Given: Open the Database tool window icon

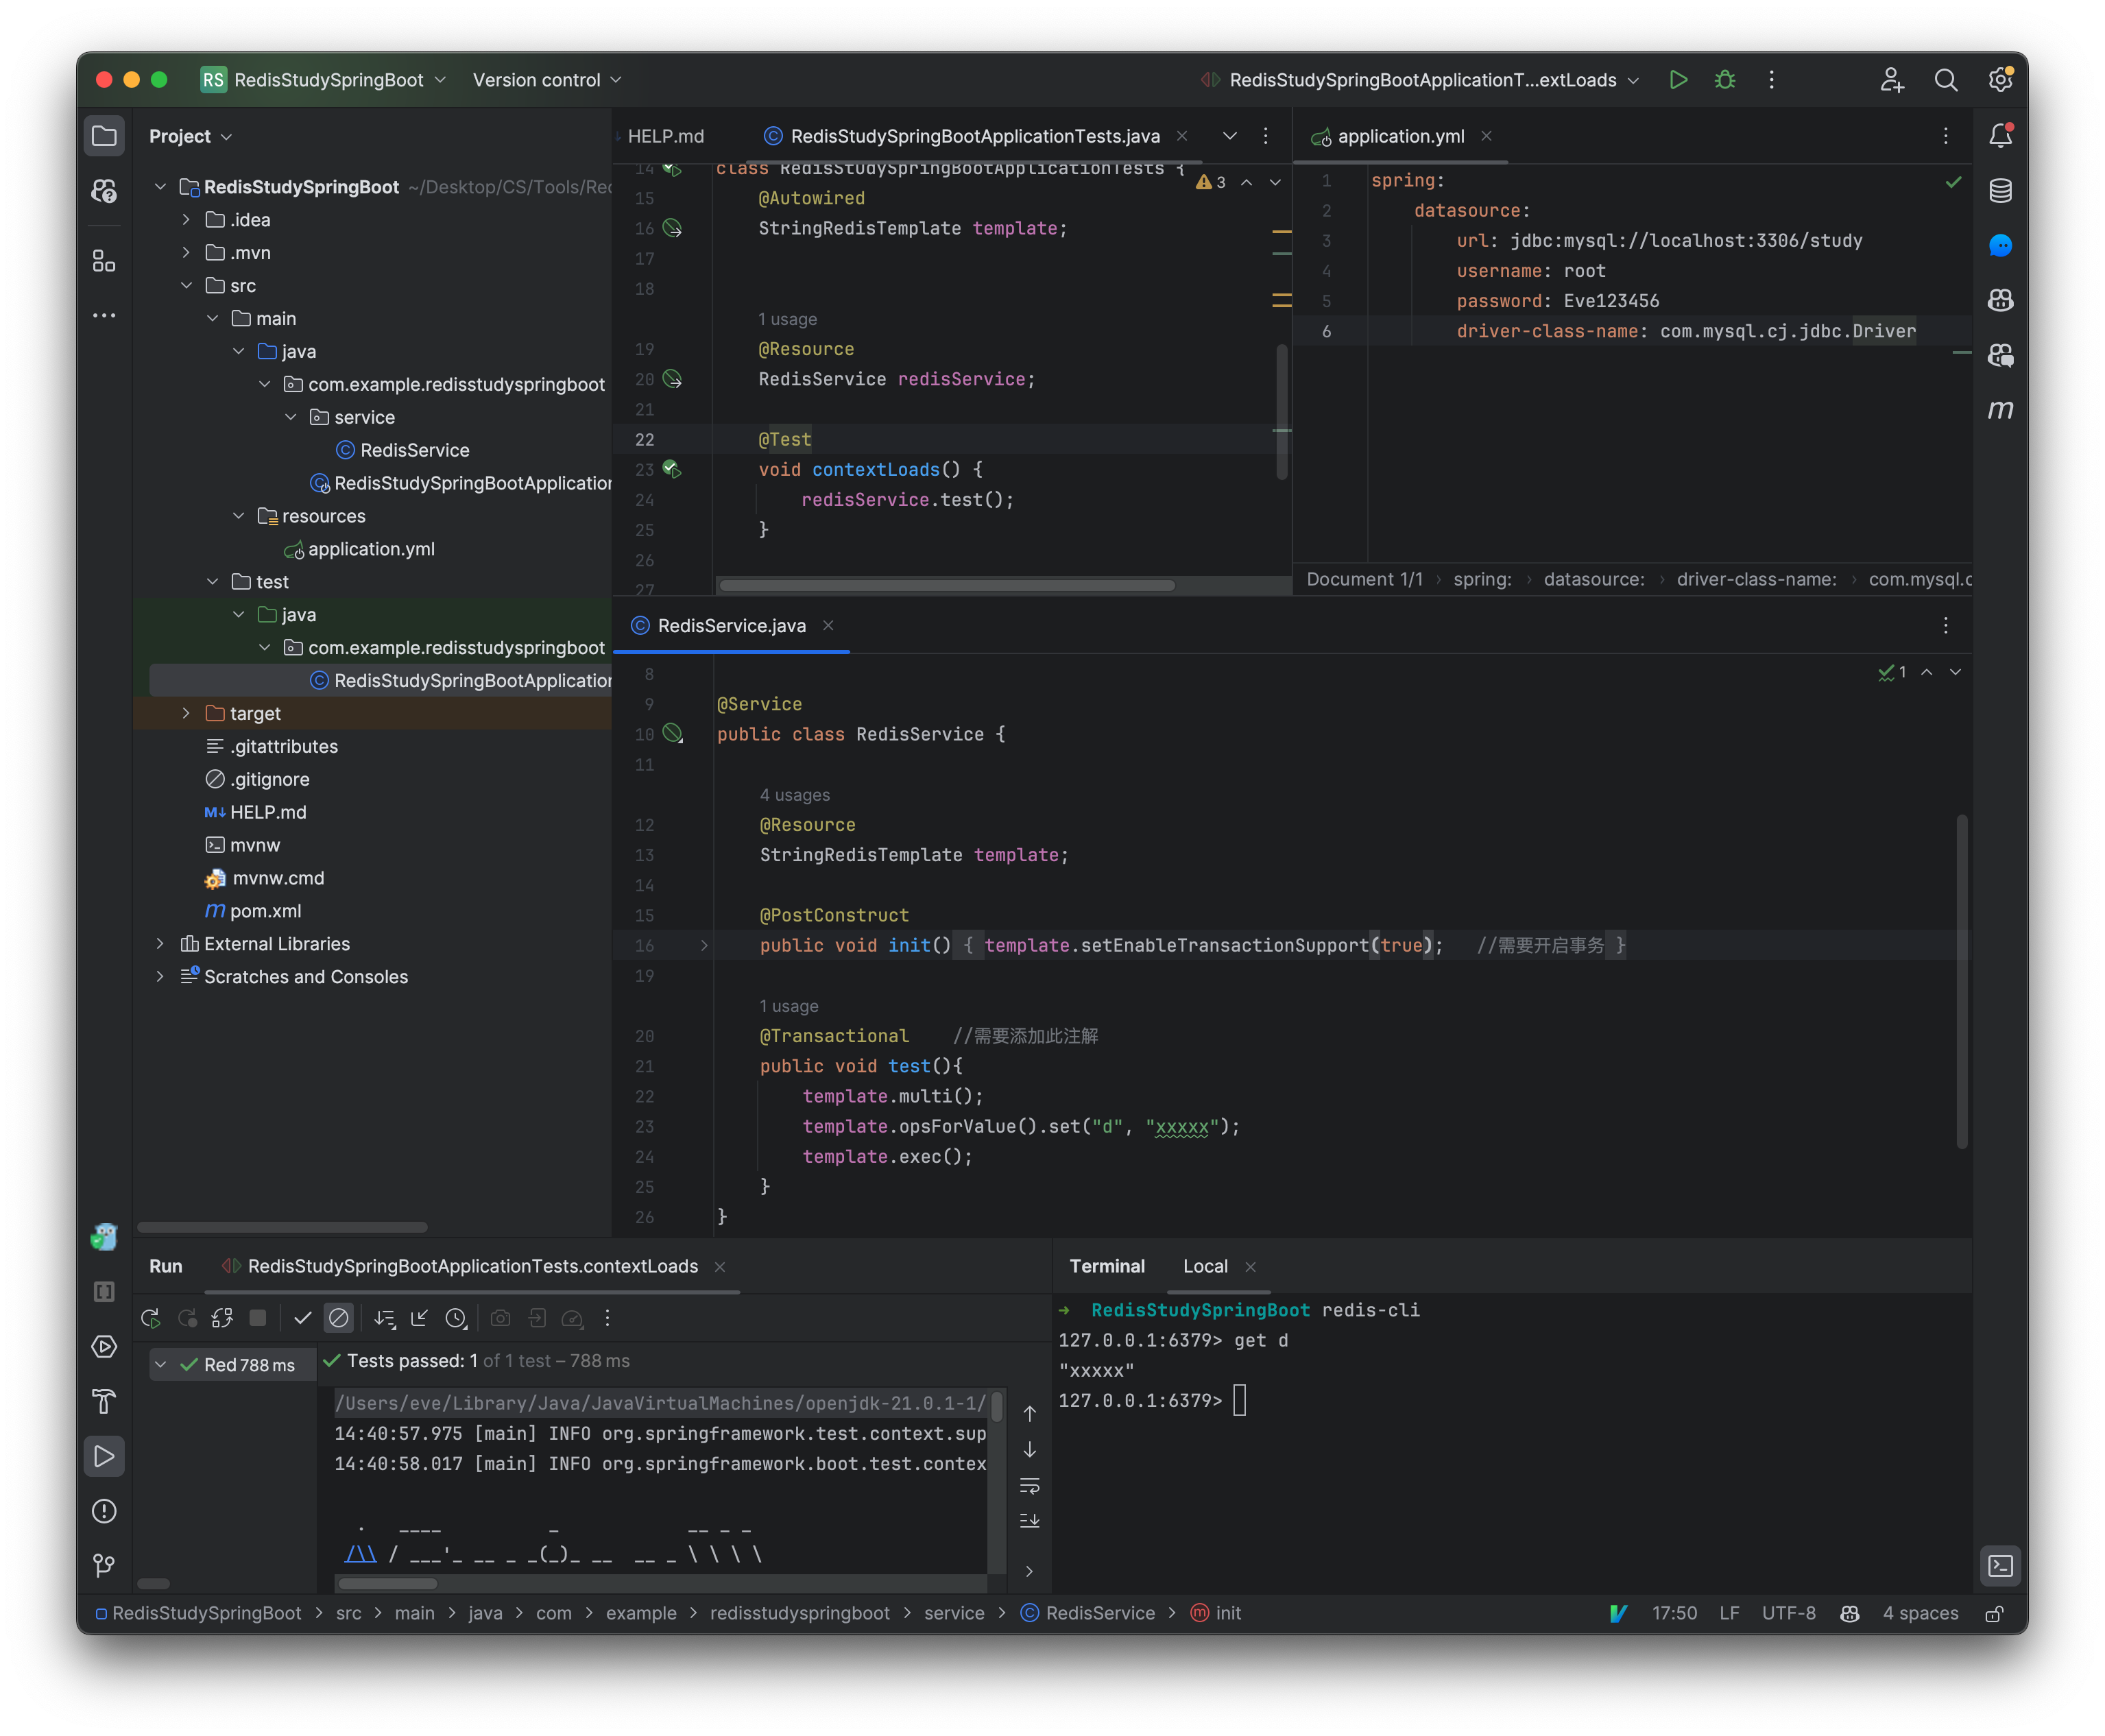Looking at the screenshot, I should coord(2000,190).
